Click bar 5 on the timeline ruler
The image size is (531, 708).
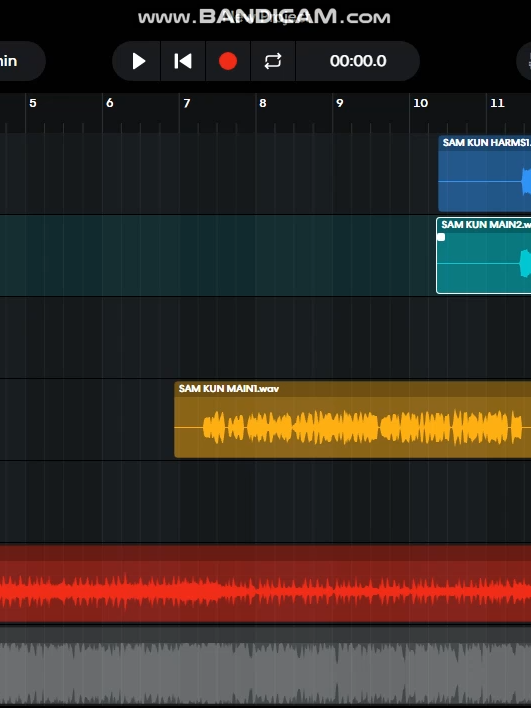click(x=33, y=103)
